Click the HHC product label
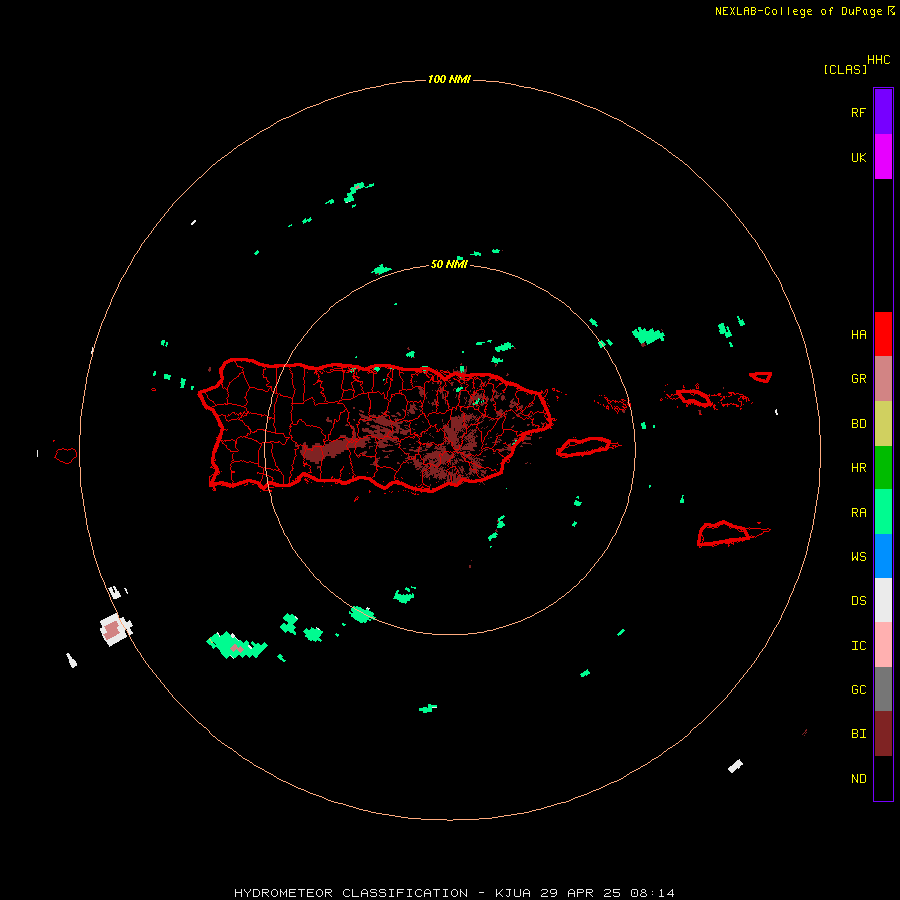 pos(879,60)
